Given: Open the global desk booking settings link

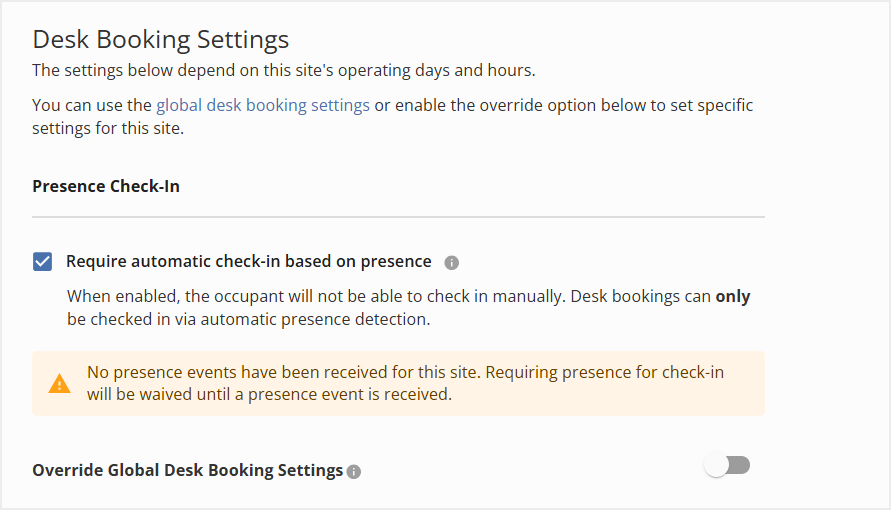Looking at the screenshot, I should [263, 105].
